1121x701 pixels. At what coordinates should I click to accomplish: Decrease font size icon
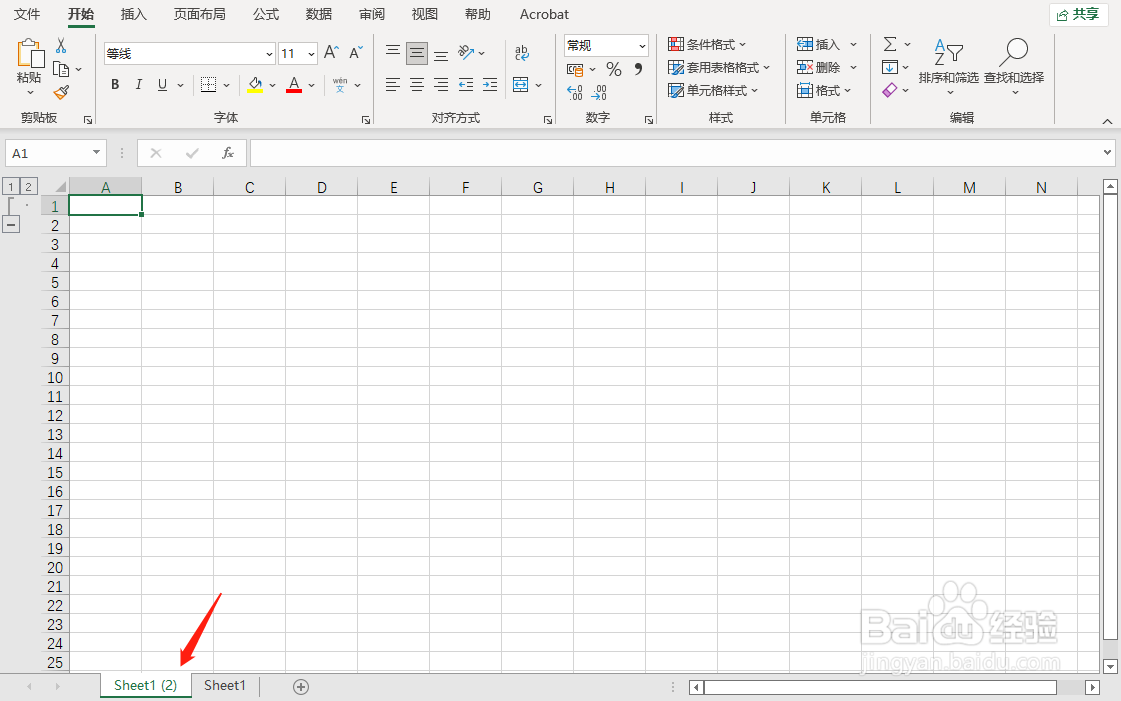355,52
